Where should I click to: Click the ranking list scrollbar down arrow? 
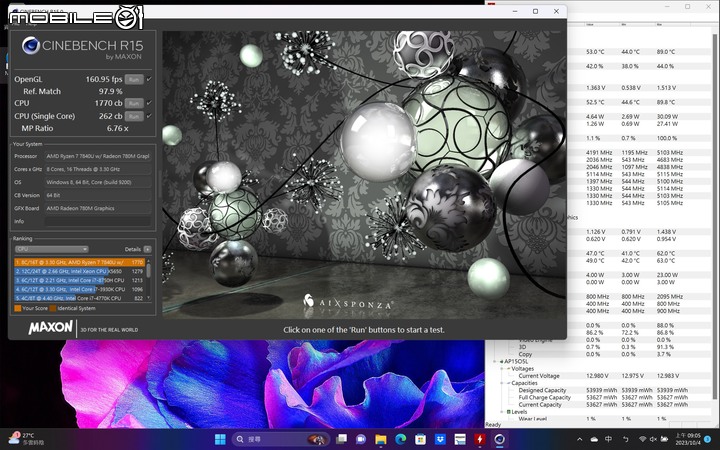click(148, 298)
